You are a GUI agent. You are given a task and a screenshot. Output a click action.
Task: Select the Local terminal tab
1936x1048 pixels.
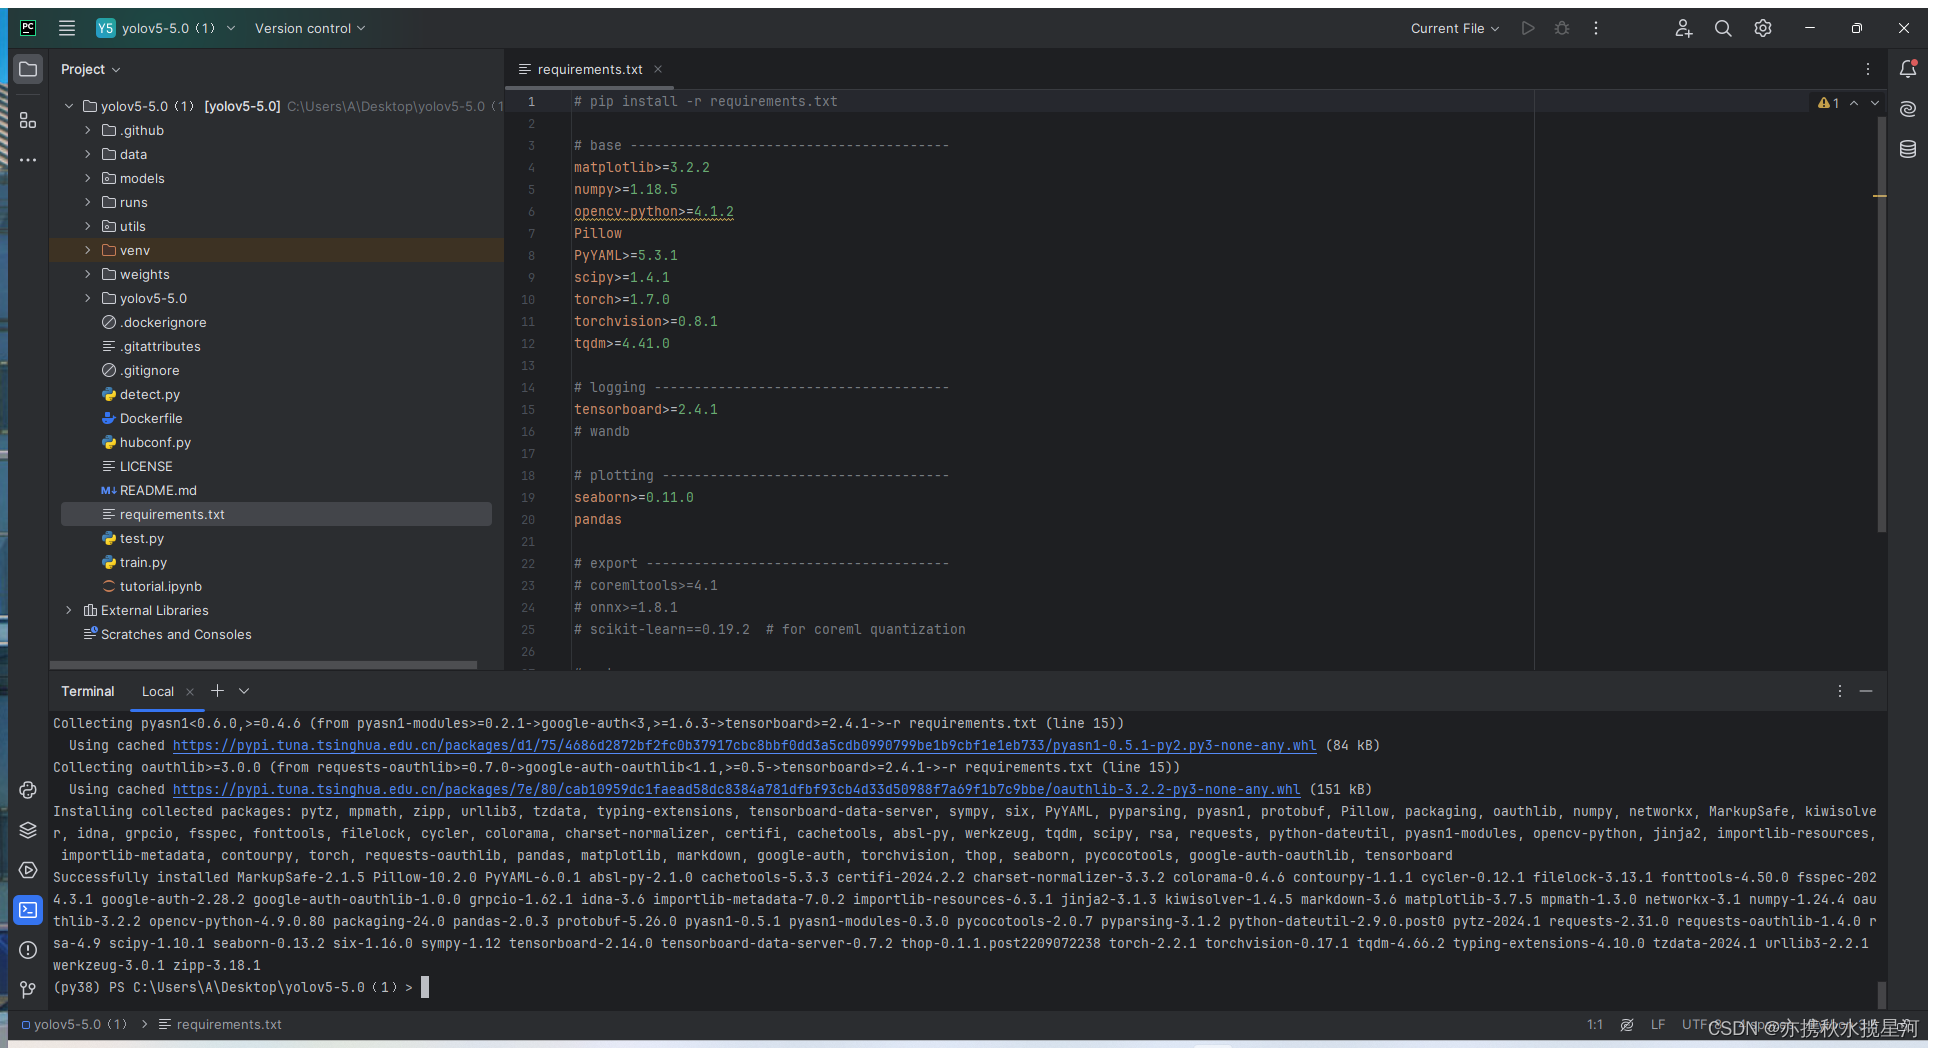click(157, 691)
